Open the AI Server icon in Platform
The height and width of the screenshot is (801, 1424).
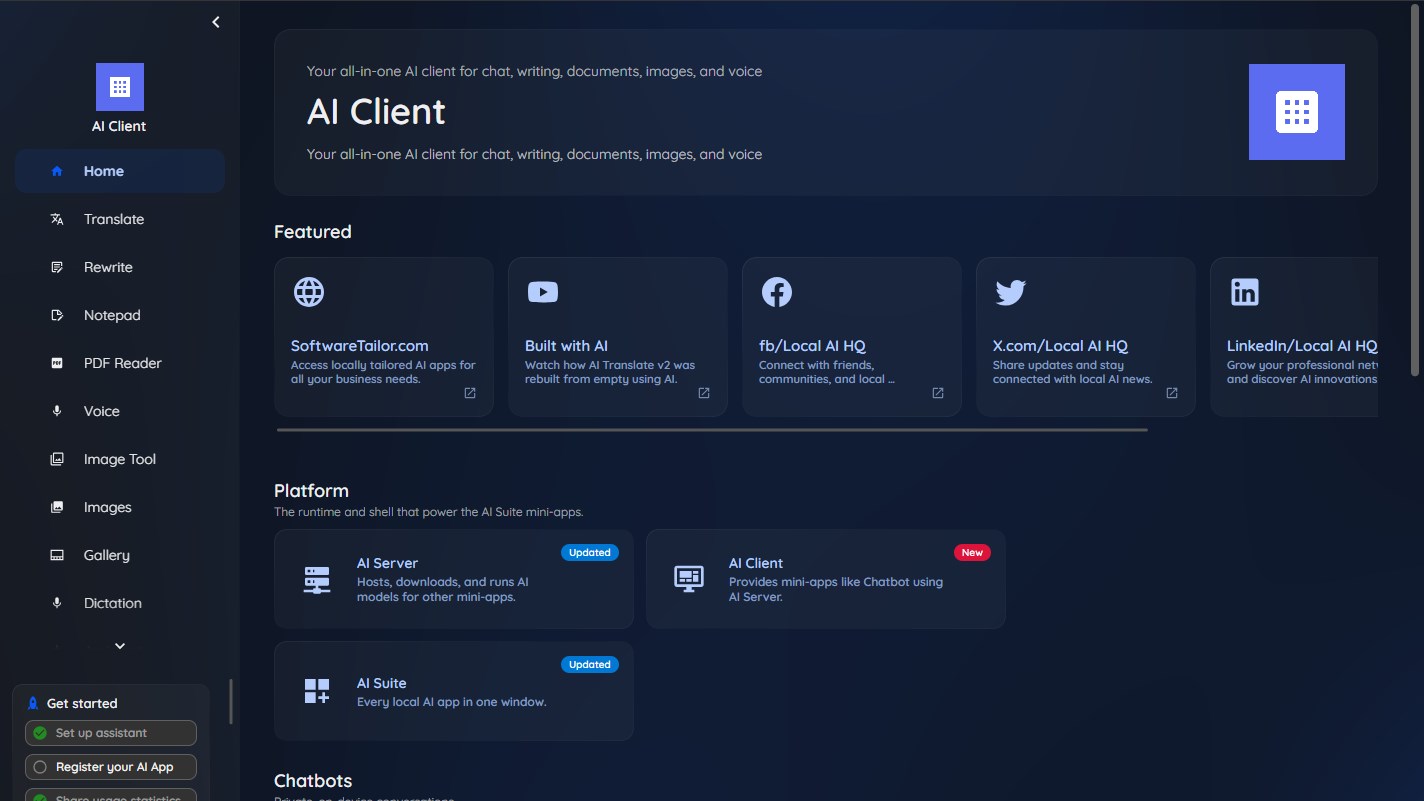(x=317, y=579)
